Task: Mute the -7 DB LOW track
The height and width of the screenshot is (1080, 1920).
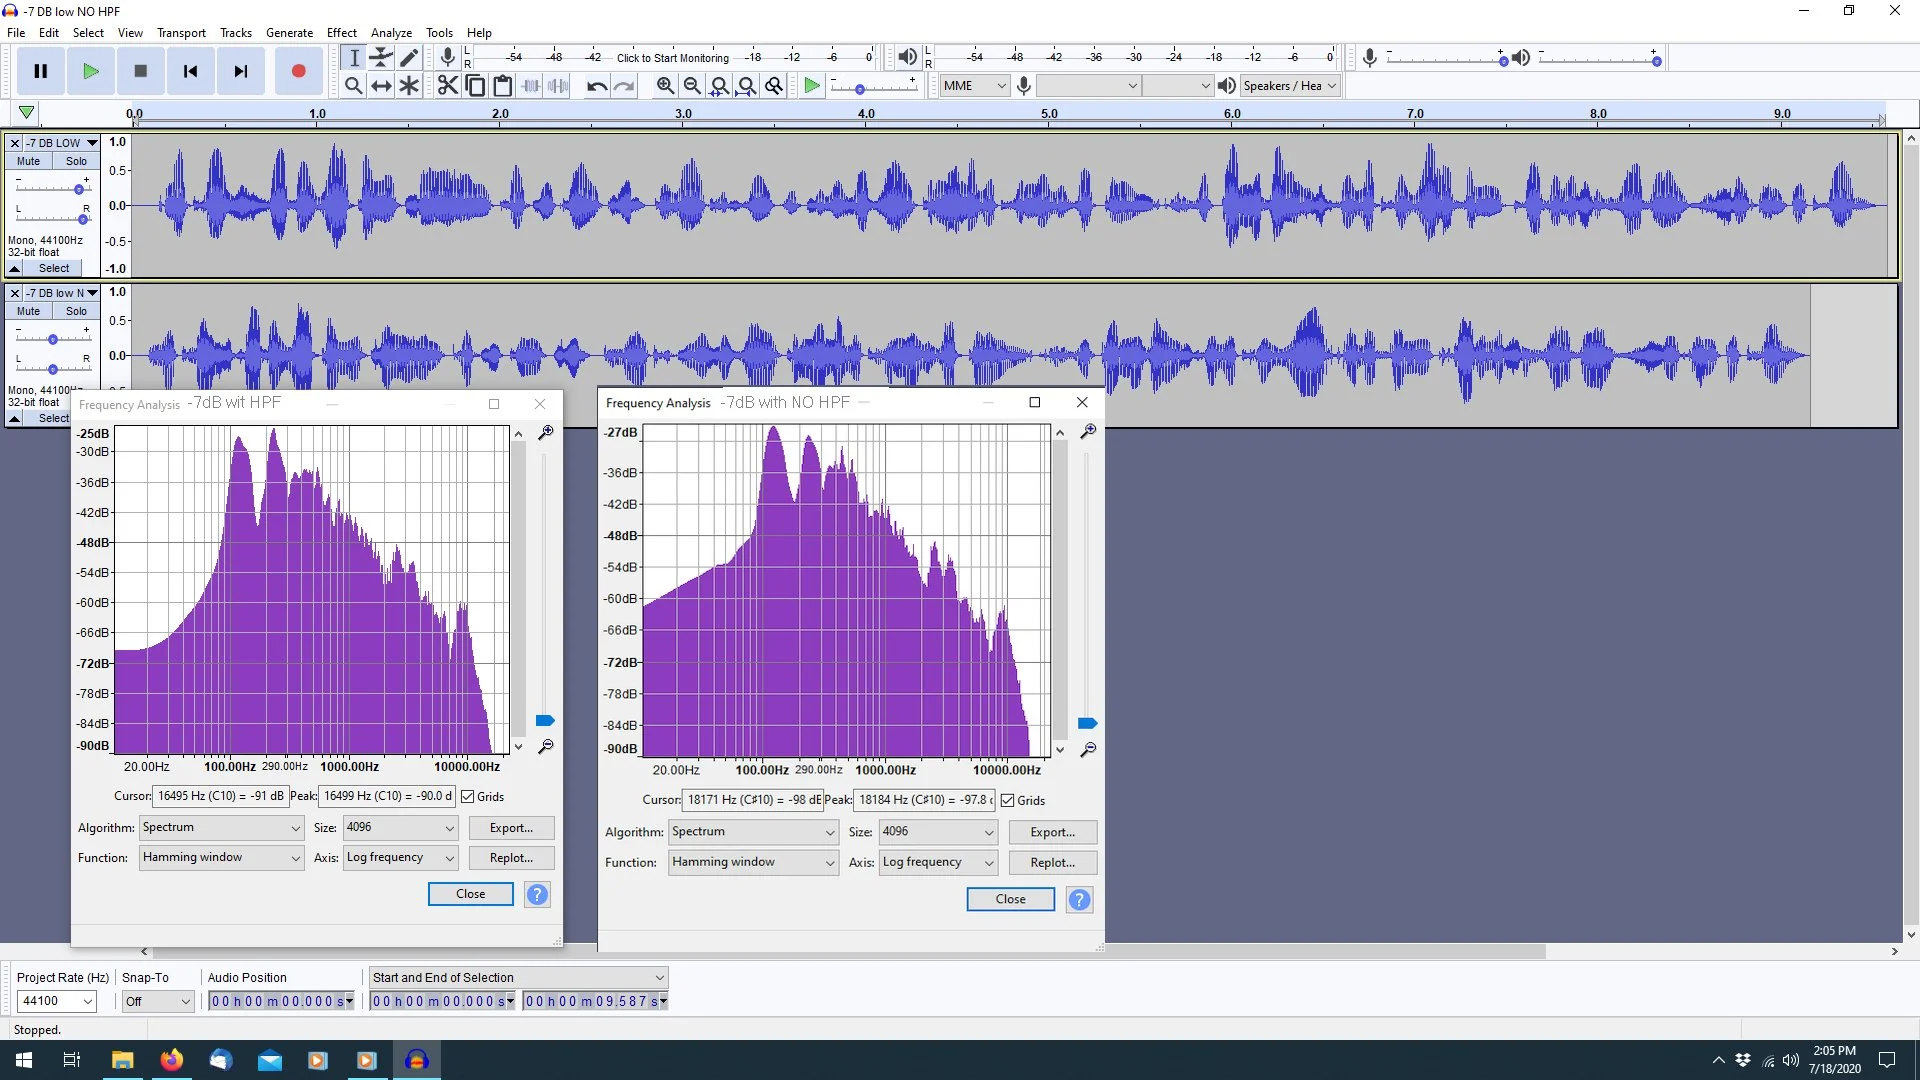Action: 28,161
